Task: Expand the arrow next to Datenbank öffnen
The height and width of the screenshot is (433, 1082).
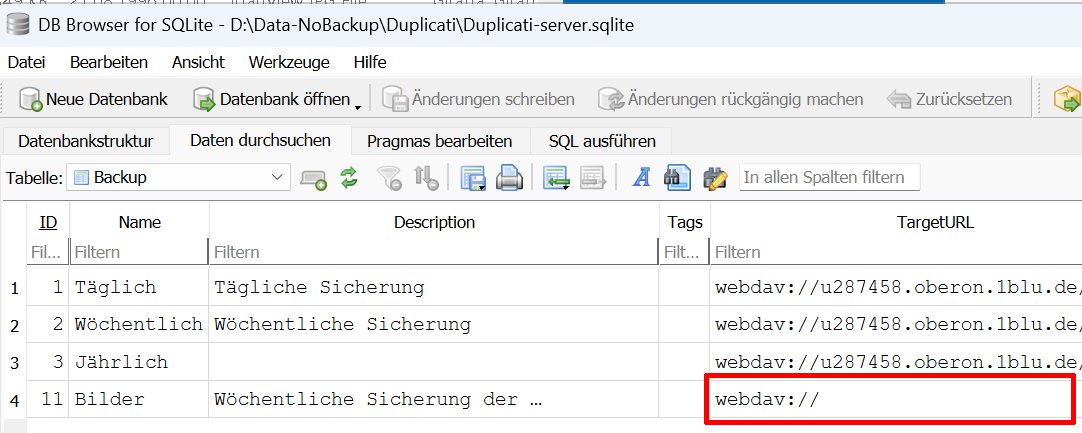Action: pos(357,101)
